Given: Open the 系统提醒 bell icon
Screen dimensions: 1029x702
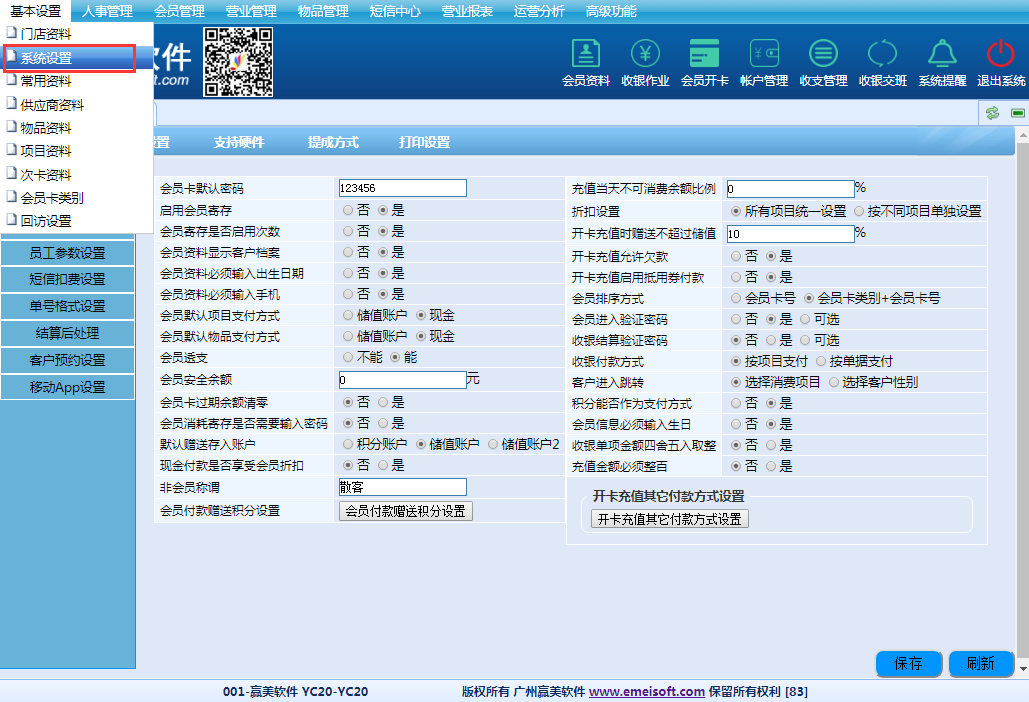Looking at the screenshot, I should tap(942, 55).
